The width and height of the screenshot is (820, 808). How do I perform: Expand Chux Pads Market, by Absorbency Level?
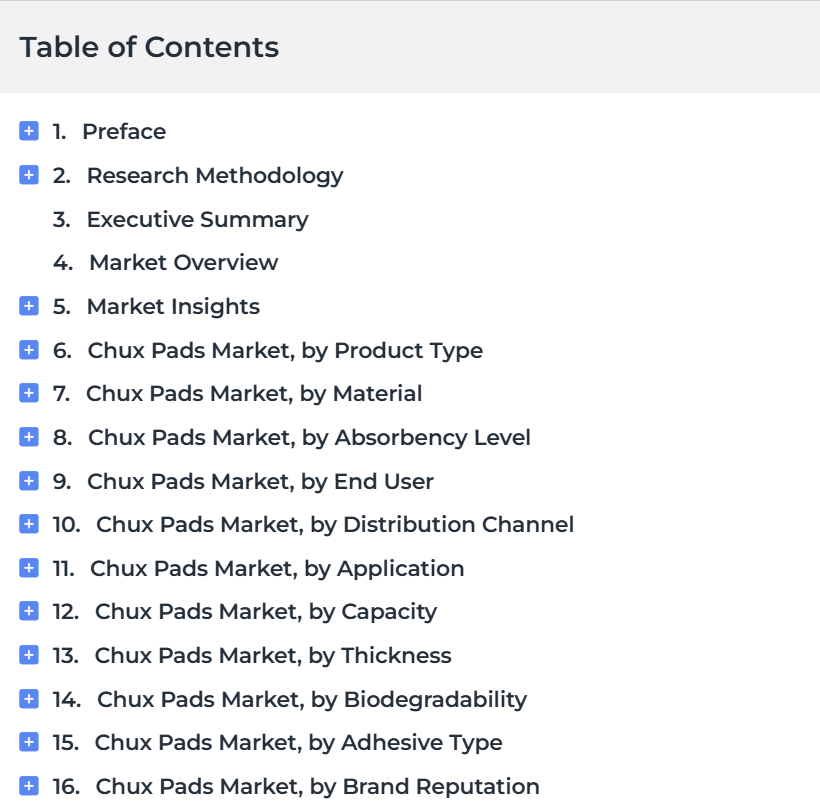pyautogui.click(x=29, y=437)
